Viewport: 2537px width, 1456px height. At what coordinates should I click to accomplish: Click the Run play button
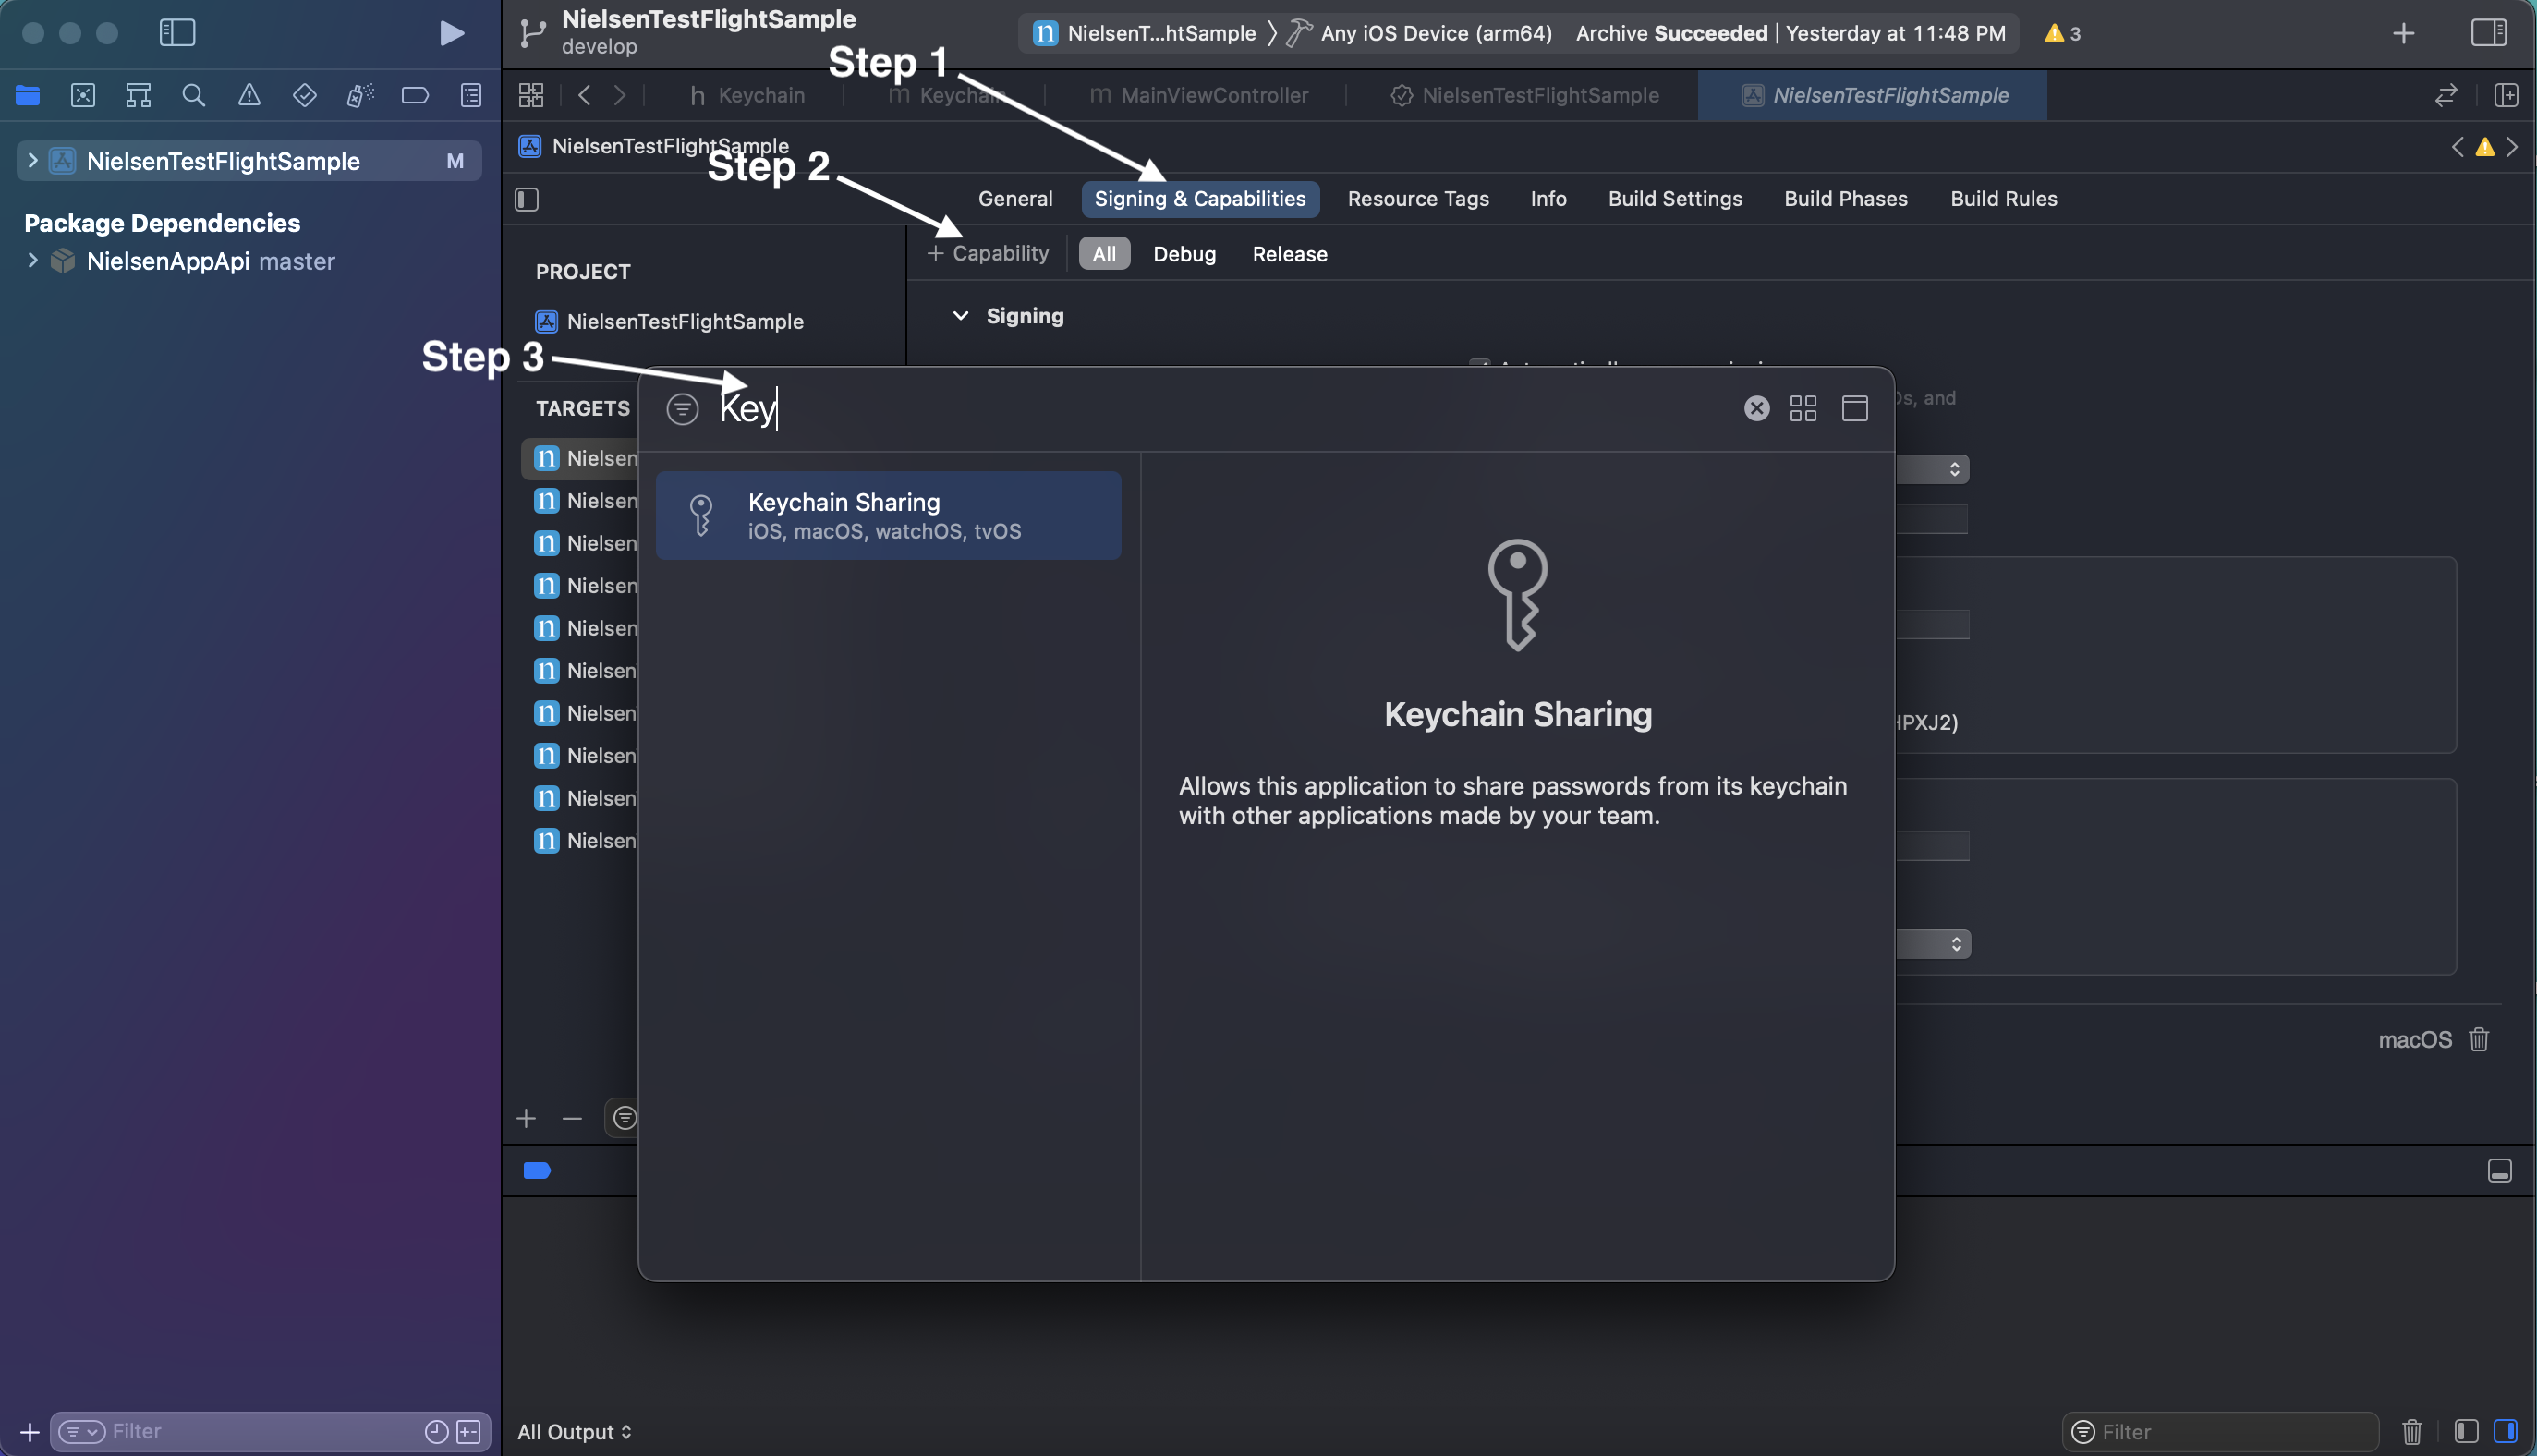[x=452, y=33]
